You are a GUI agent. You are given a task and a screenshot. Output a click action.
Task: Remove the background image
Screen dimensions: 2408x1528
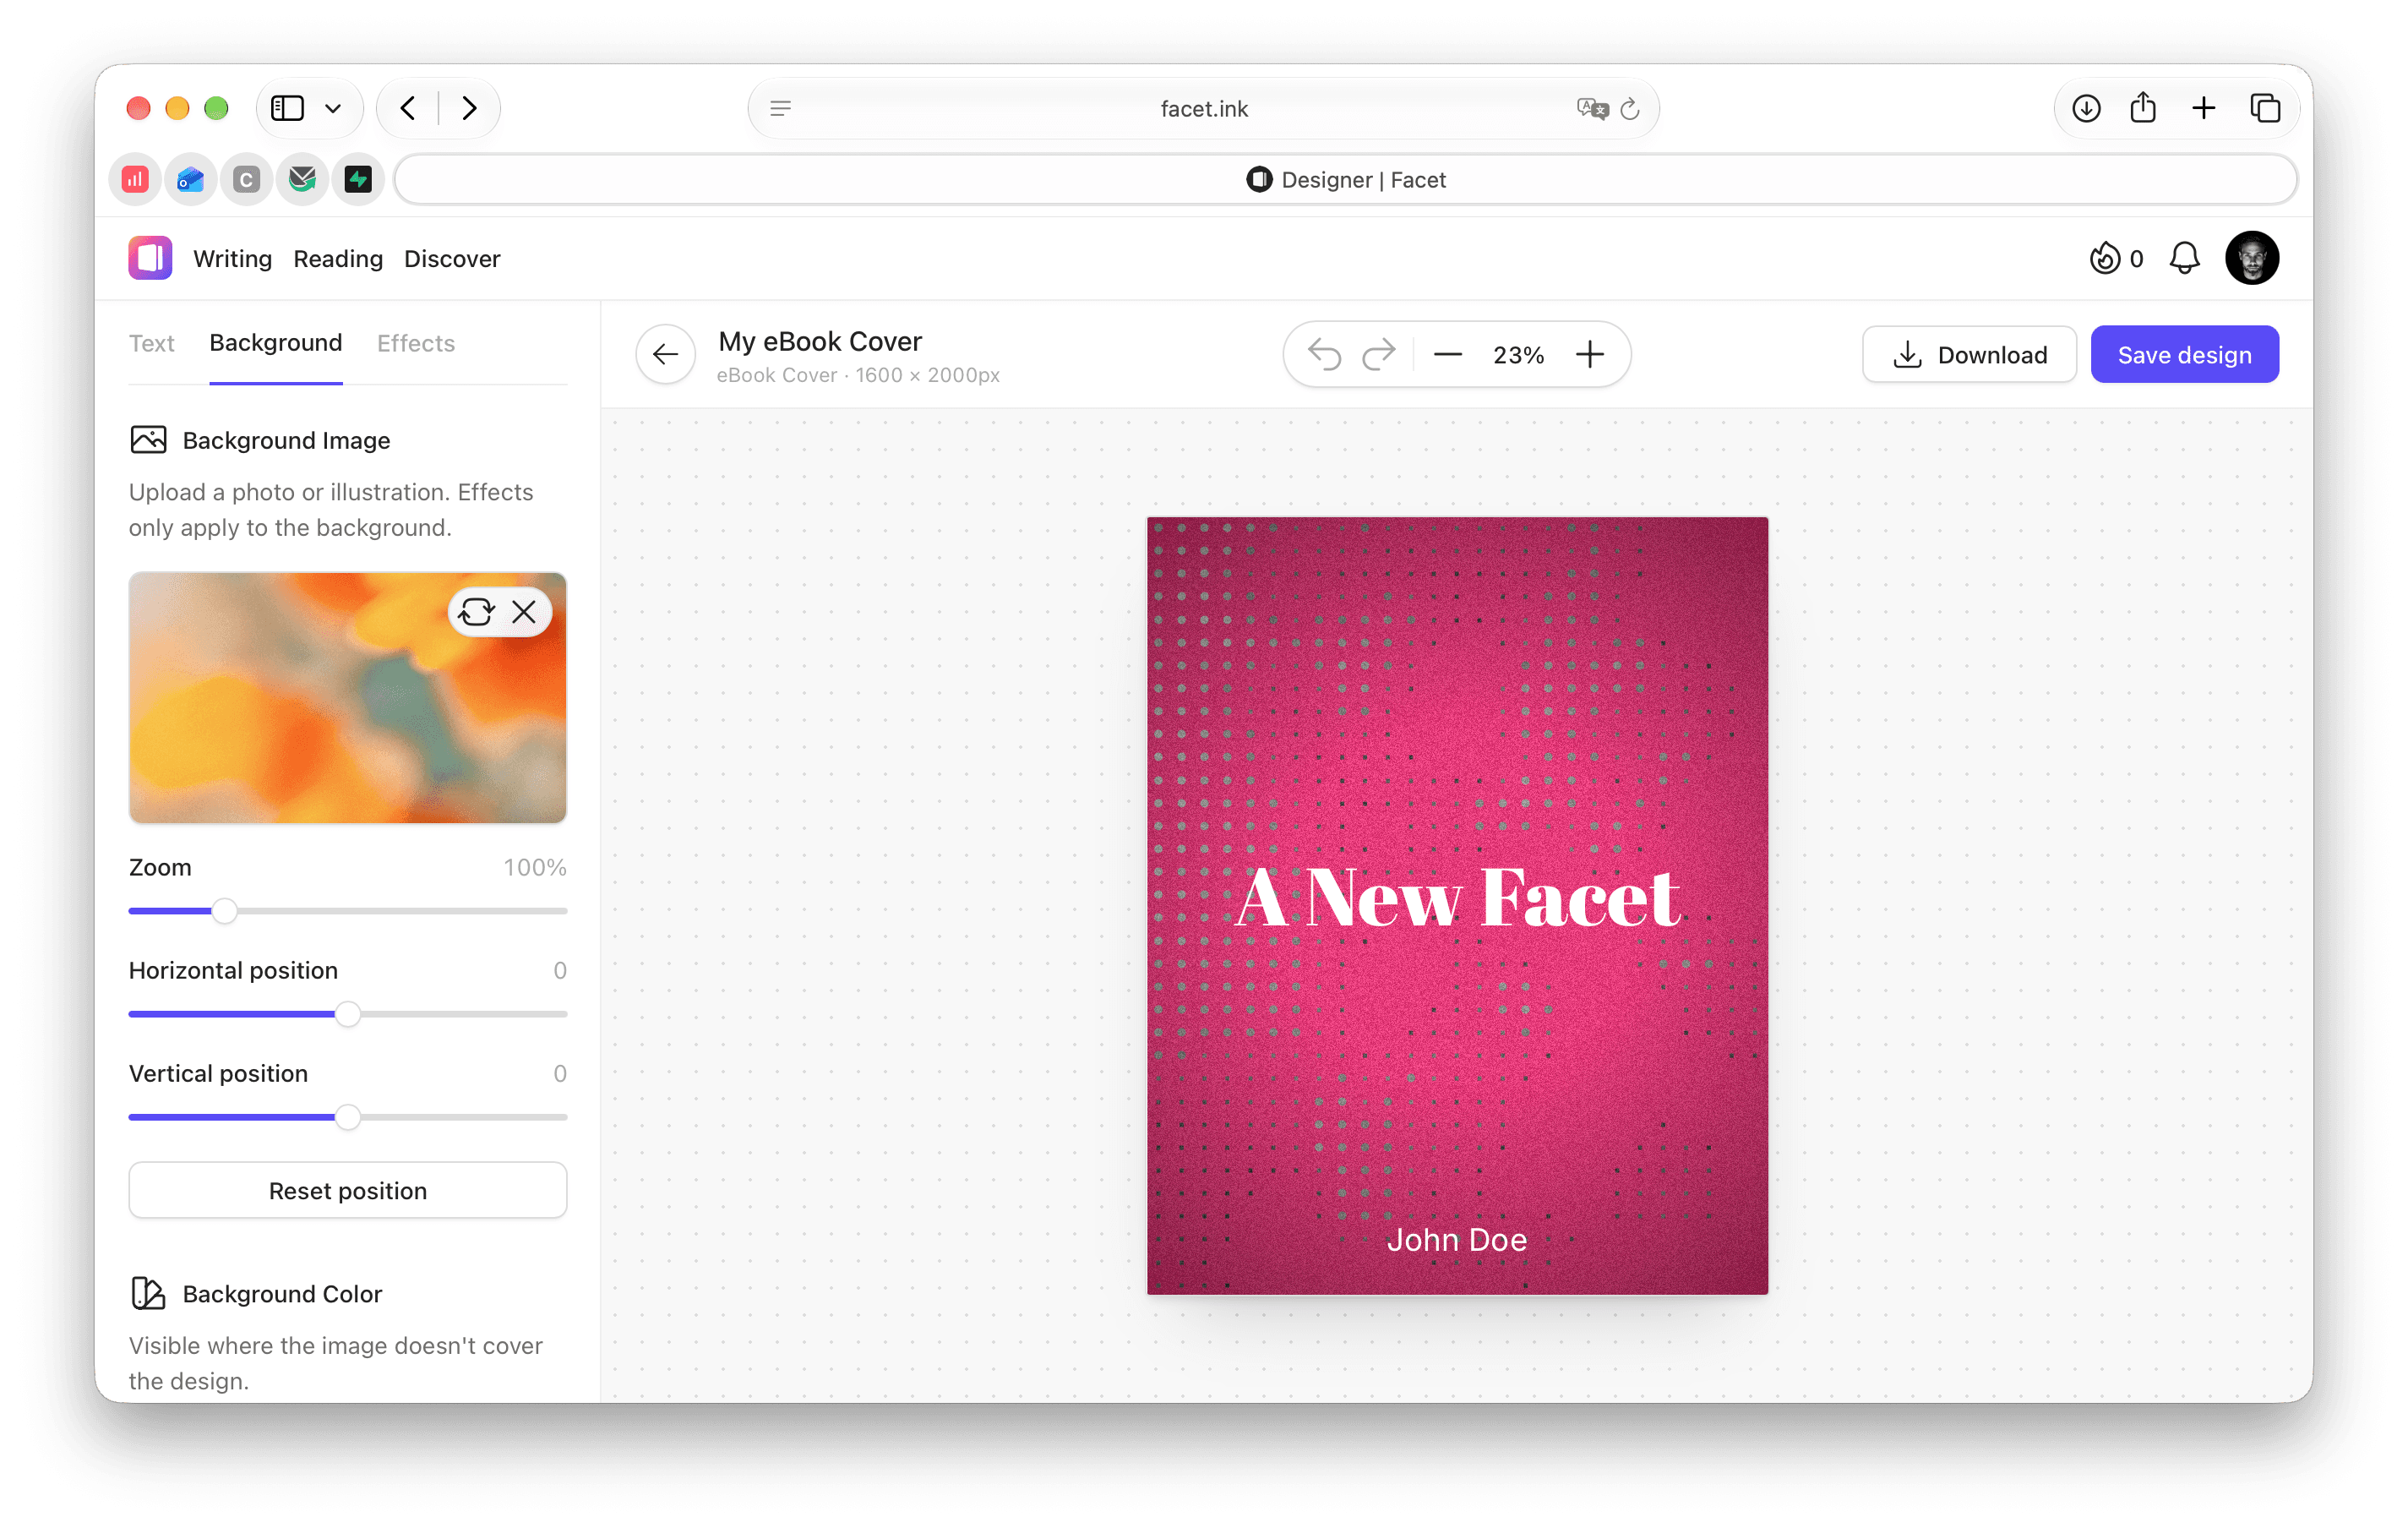point(524,612)
